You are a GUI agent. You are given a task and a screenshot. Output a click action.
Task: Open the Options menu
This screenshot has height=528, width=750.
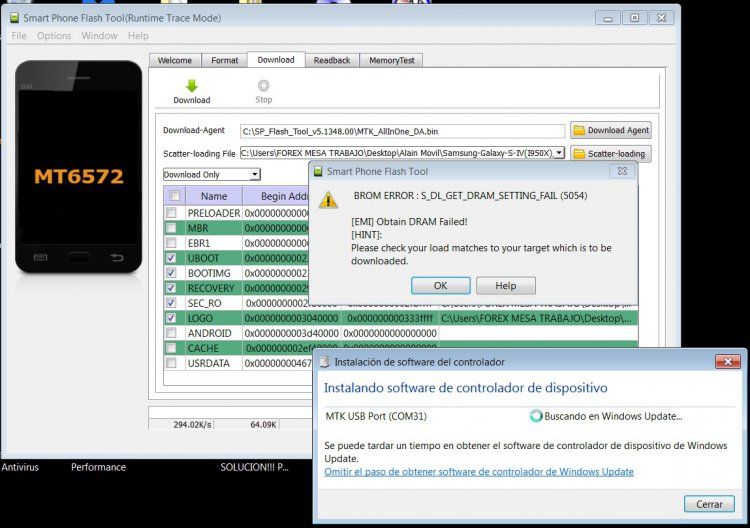pos(54,36)
